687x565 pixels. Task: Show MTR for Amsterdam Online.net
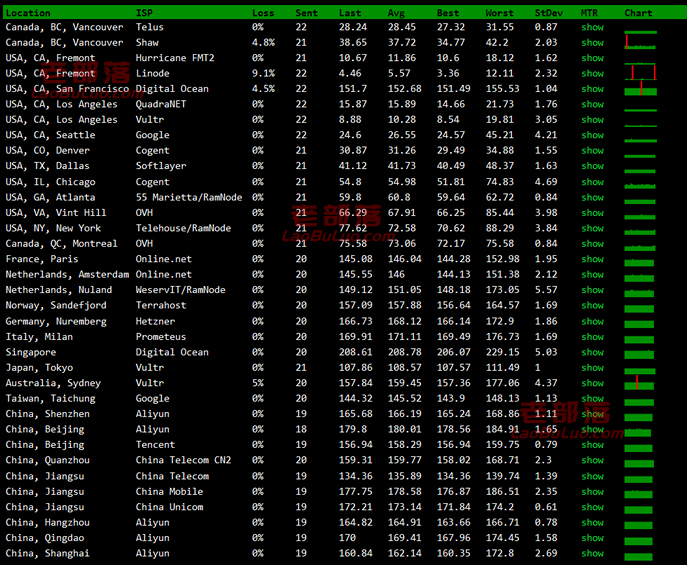click(592, 274)
